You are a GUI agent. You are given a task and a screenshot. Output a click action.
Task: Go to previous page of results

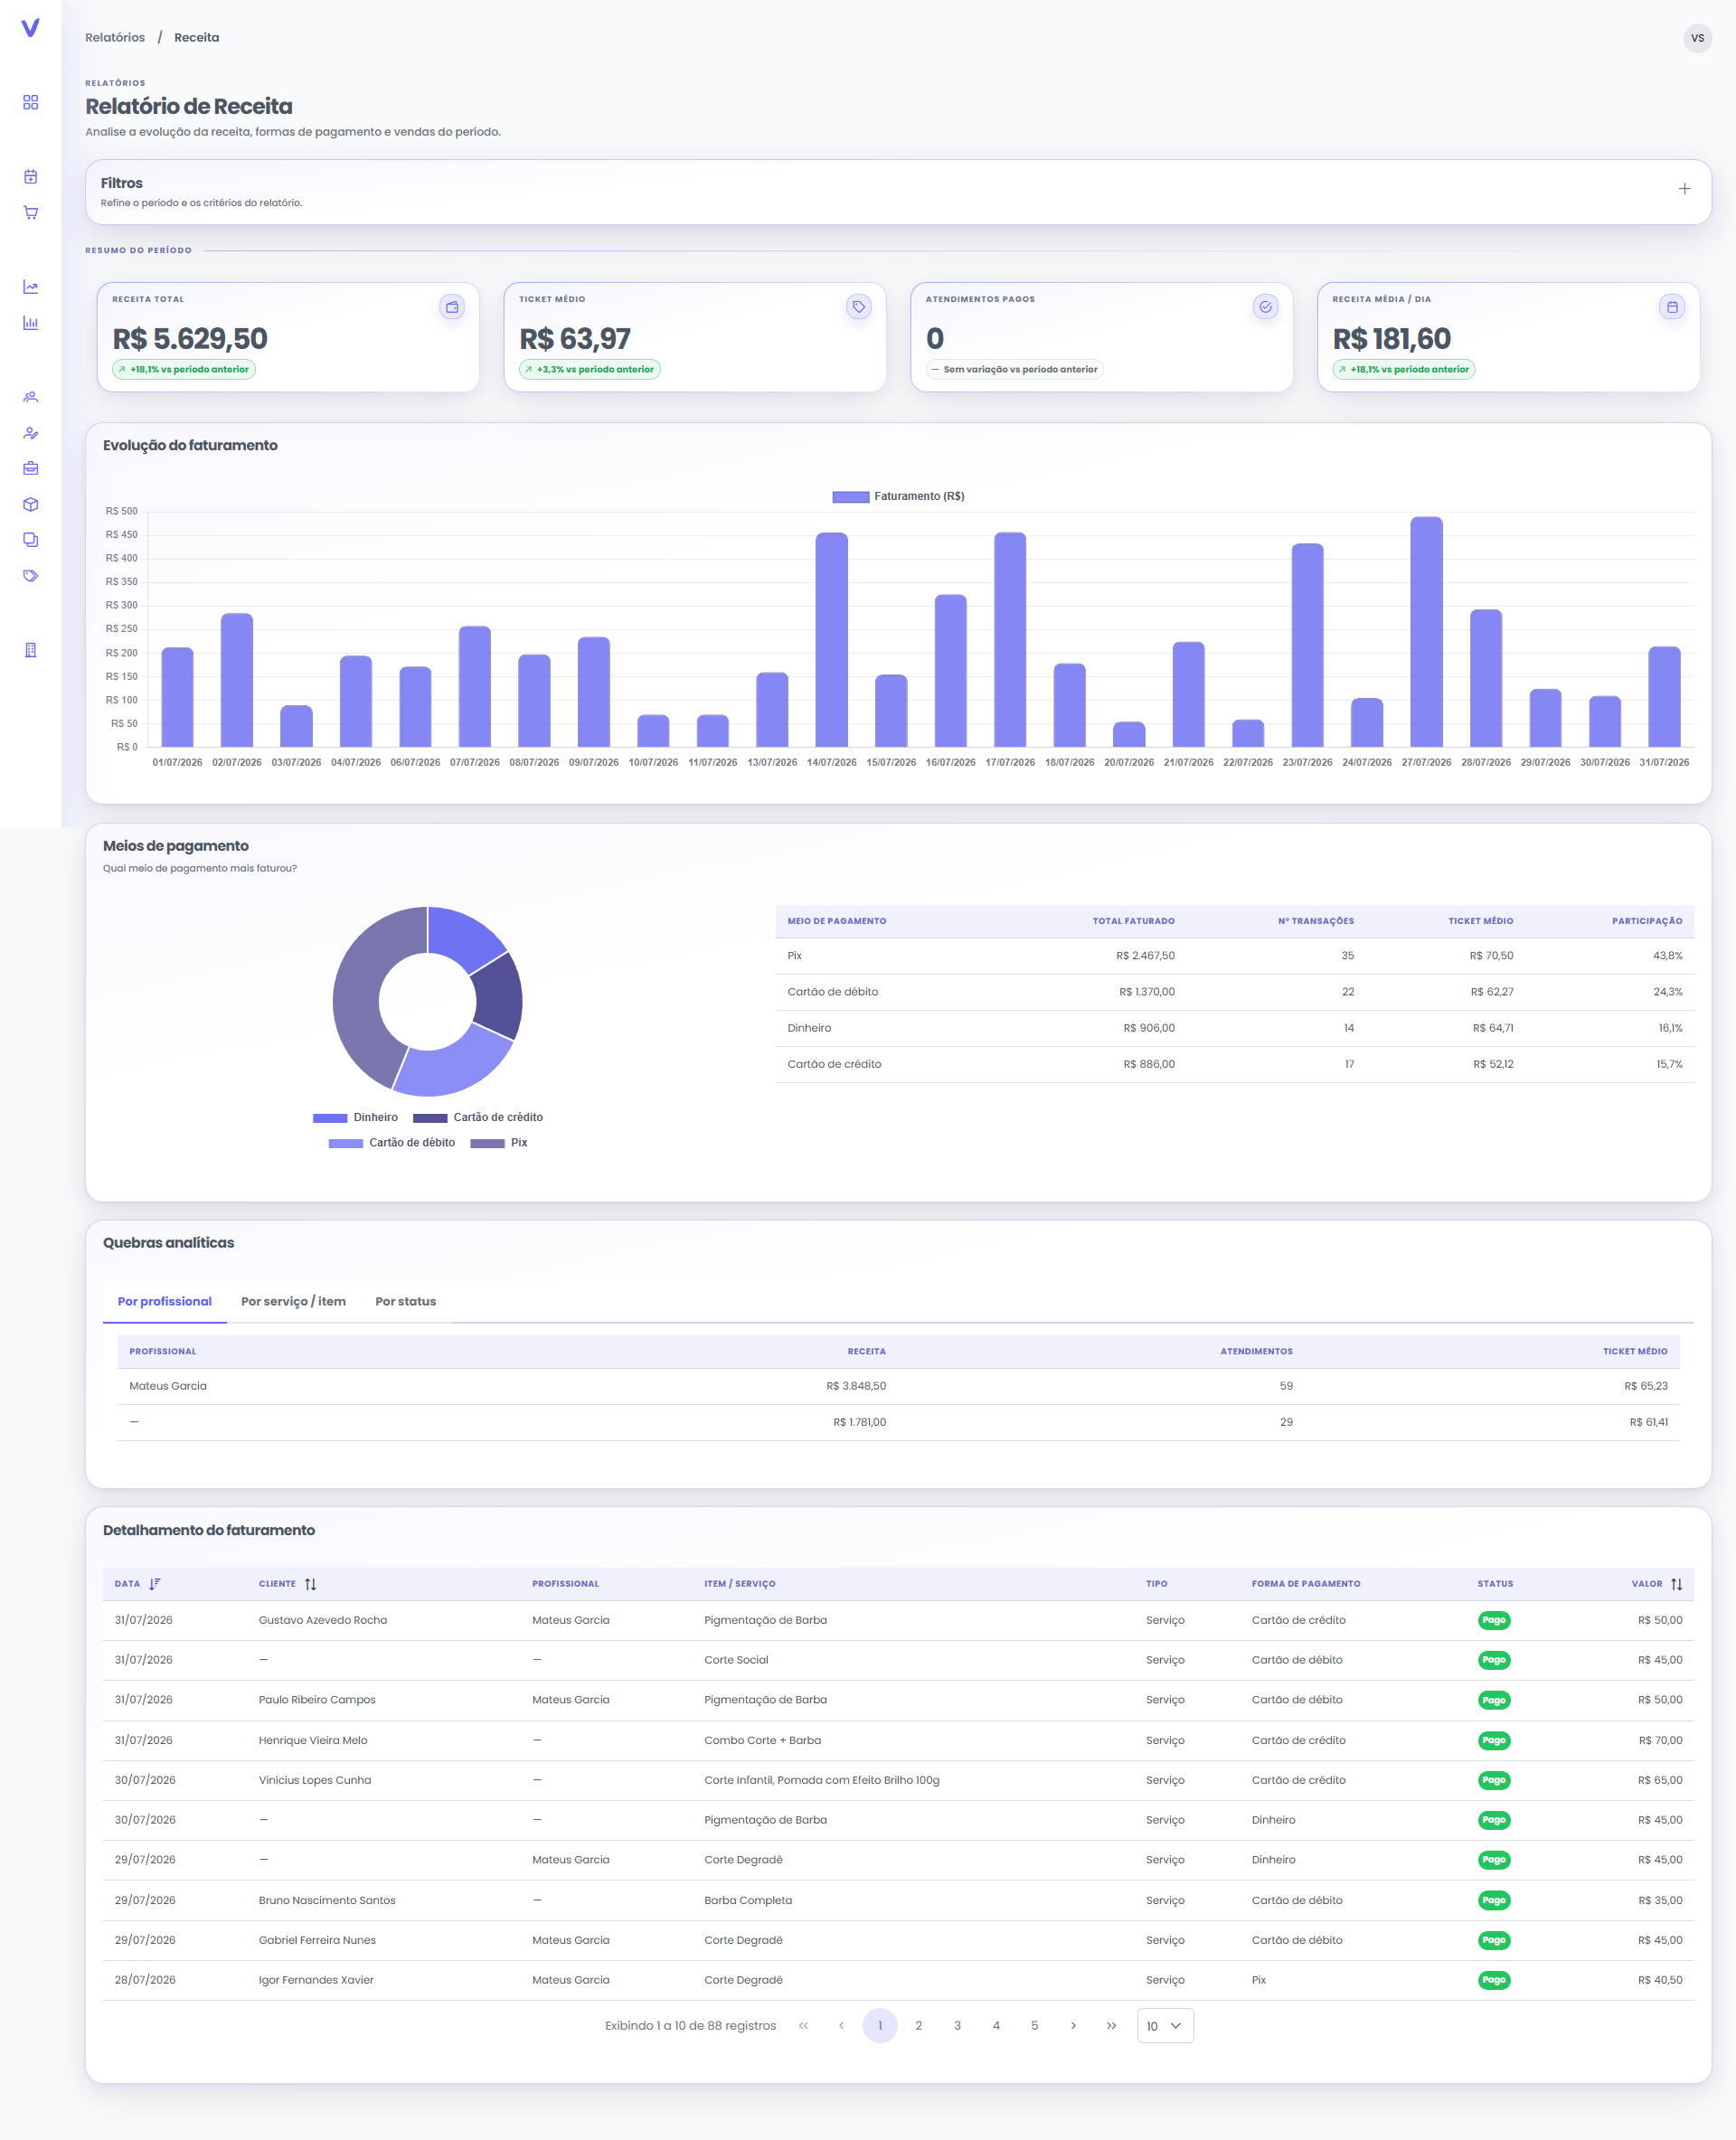pyautogui.click(x=841, y=2026)
